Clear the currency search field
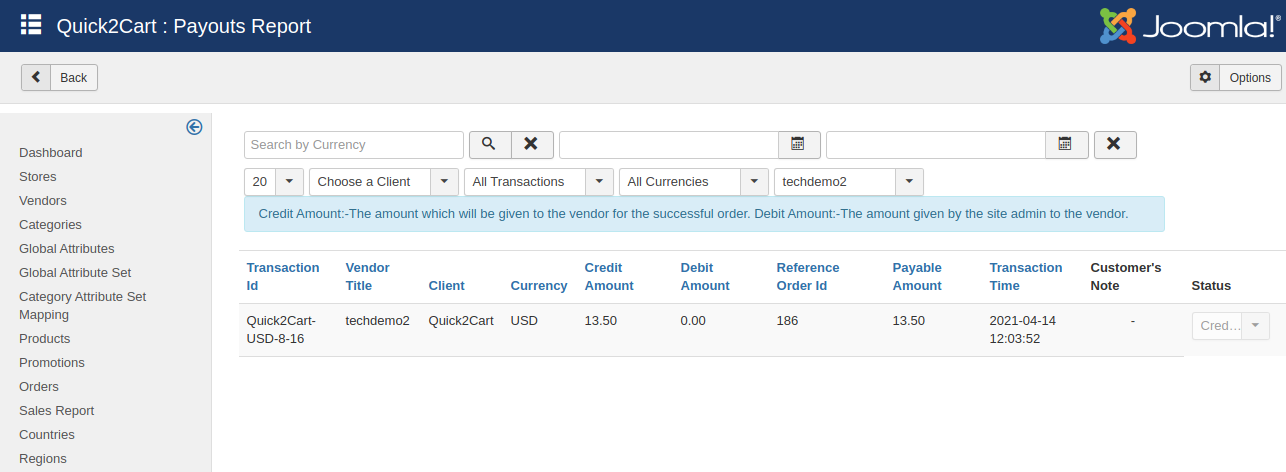Viewport: 1286px width, 472px height. click(x=532, y=145)
